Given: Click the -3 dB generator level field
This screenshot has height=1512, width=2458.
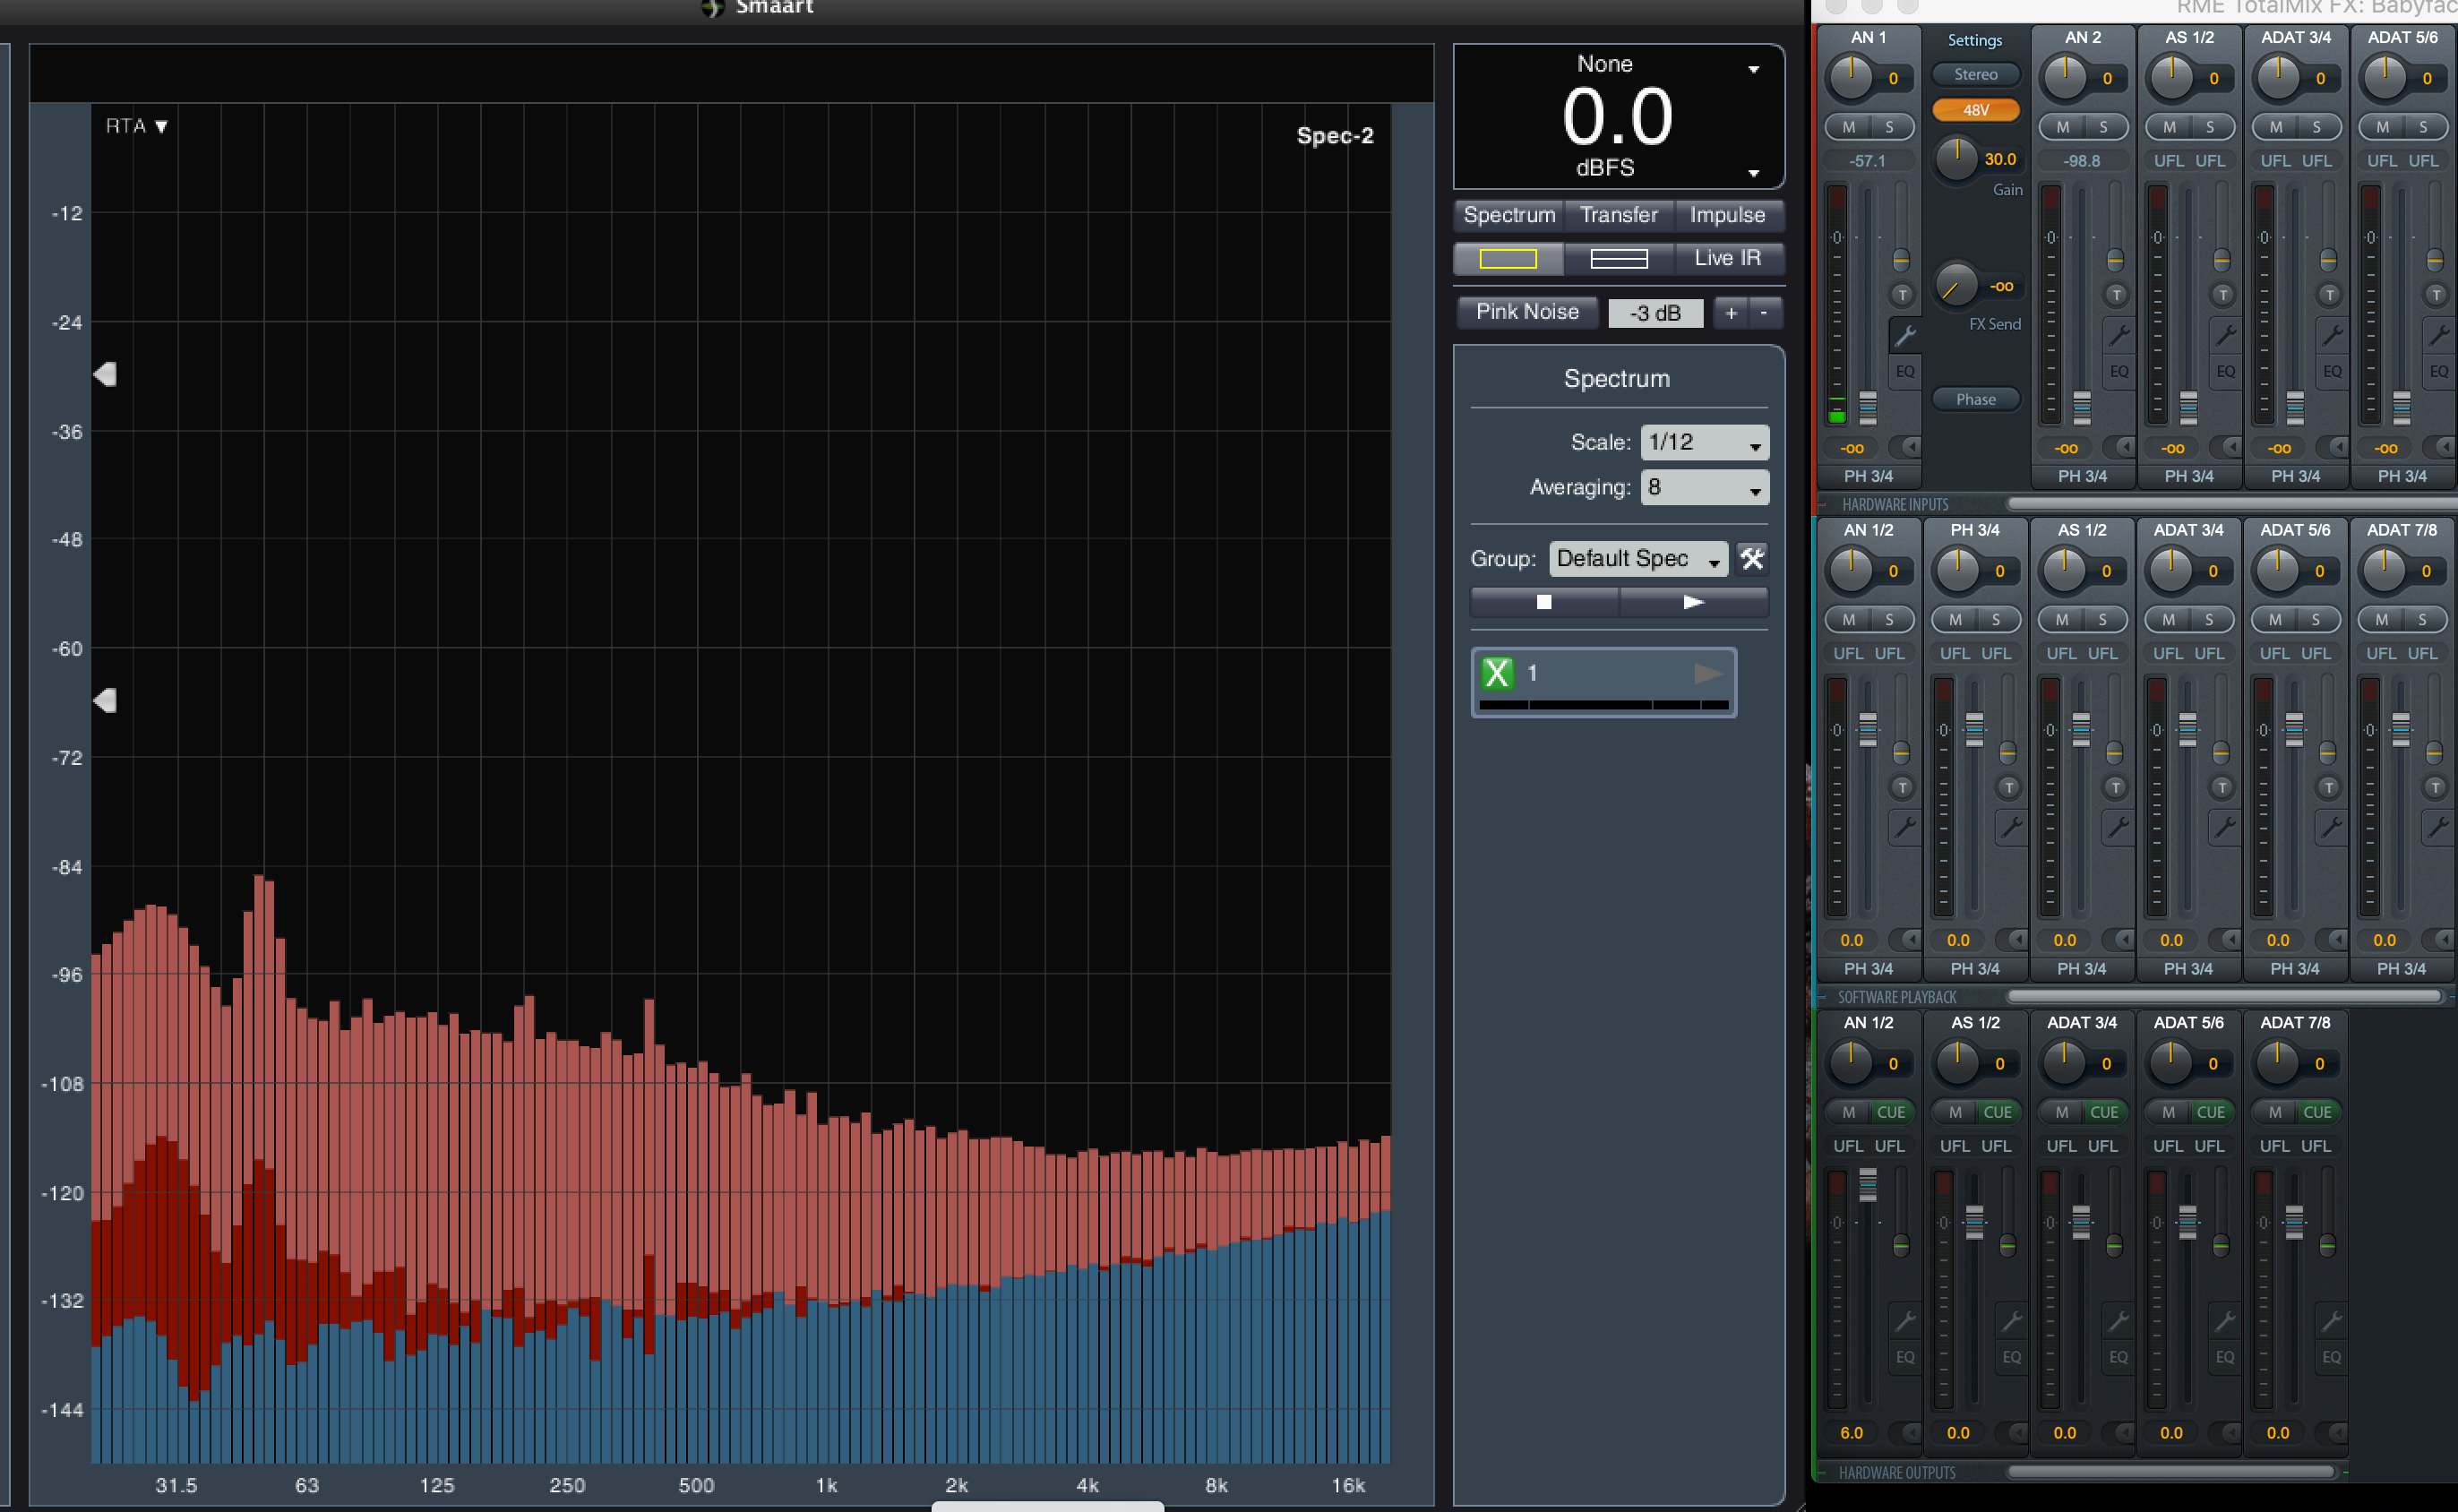Looking at the screenshot, I should click(x=1655, y=313).
